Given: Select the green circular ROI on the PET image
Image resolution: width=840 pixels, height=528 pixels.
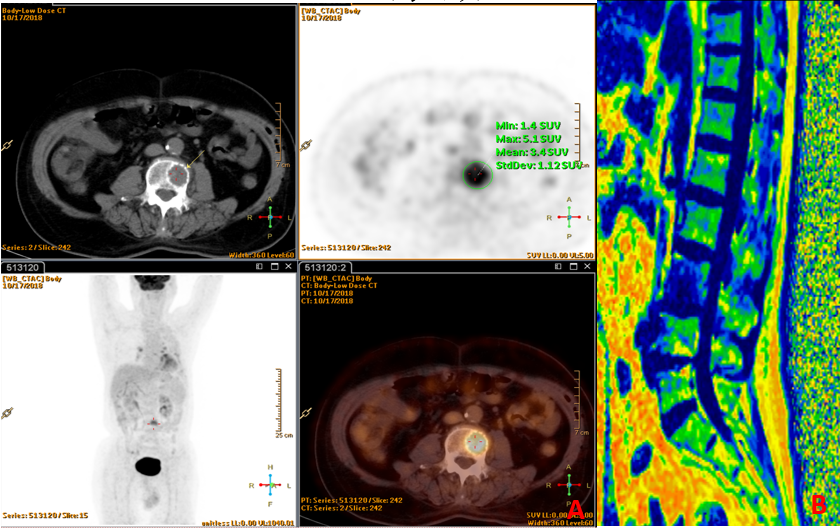Looking at the screenshot, I should (475, 174).
